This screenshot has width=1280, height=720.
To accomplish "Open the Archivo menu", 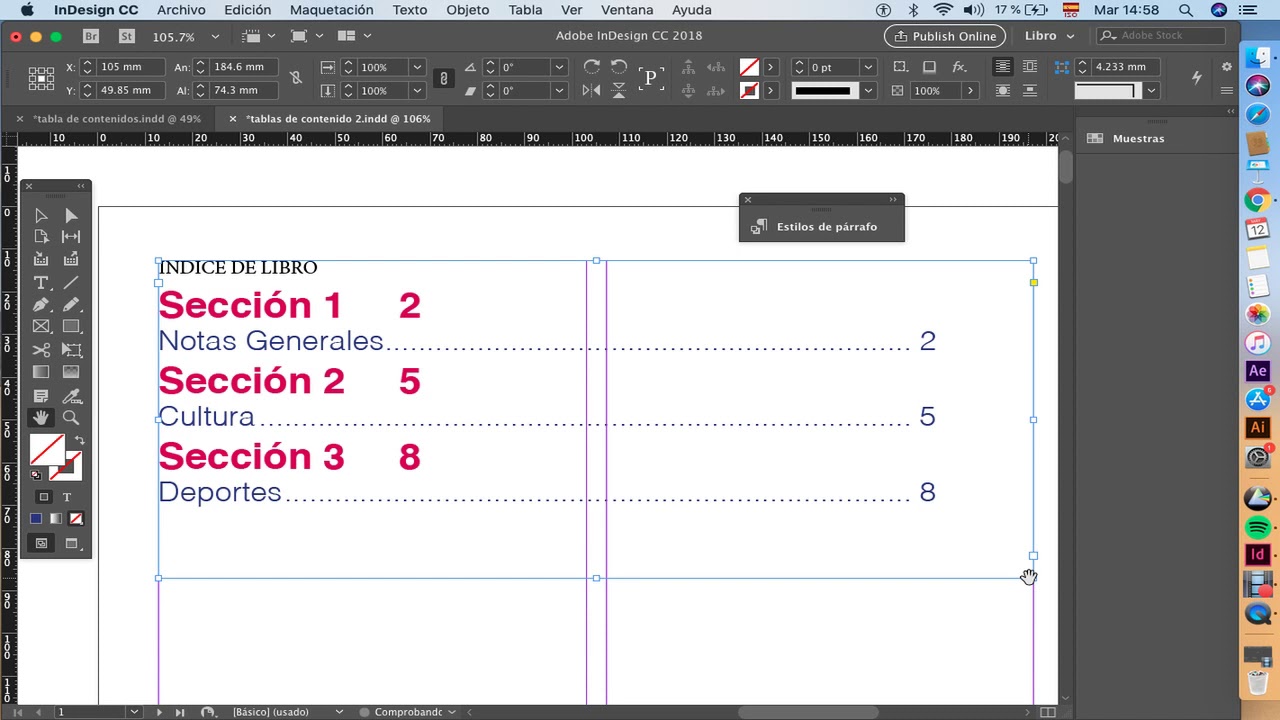I will [x=181, y=10].
